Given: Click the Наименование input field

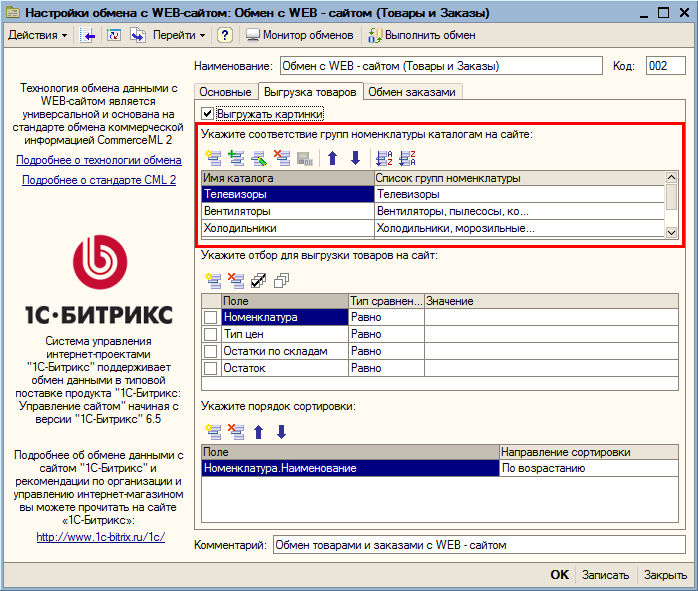Looking at the screenshot, I should 441,66.
